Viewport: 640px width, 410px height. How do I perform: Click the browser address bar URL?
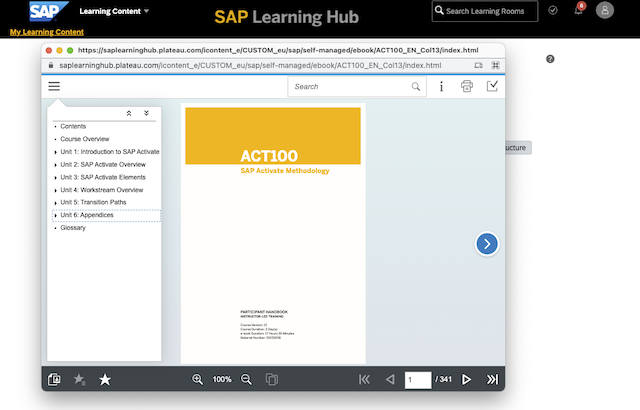[x=250, y=65]
